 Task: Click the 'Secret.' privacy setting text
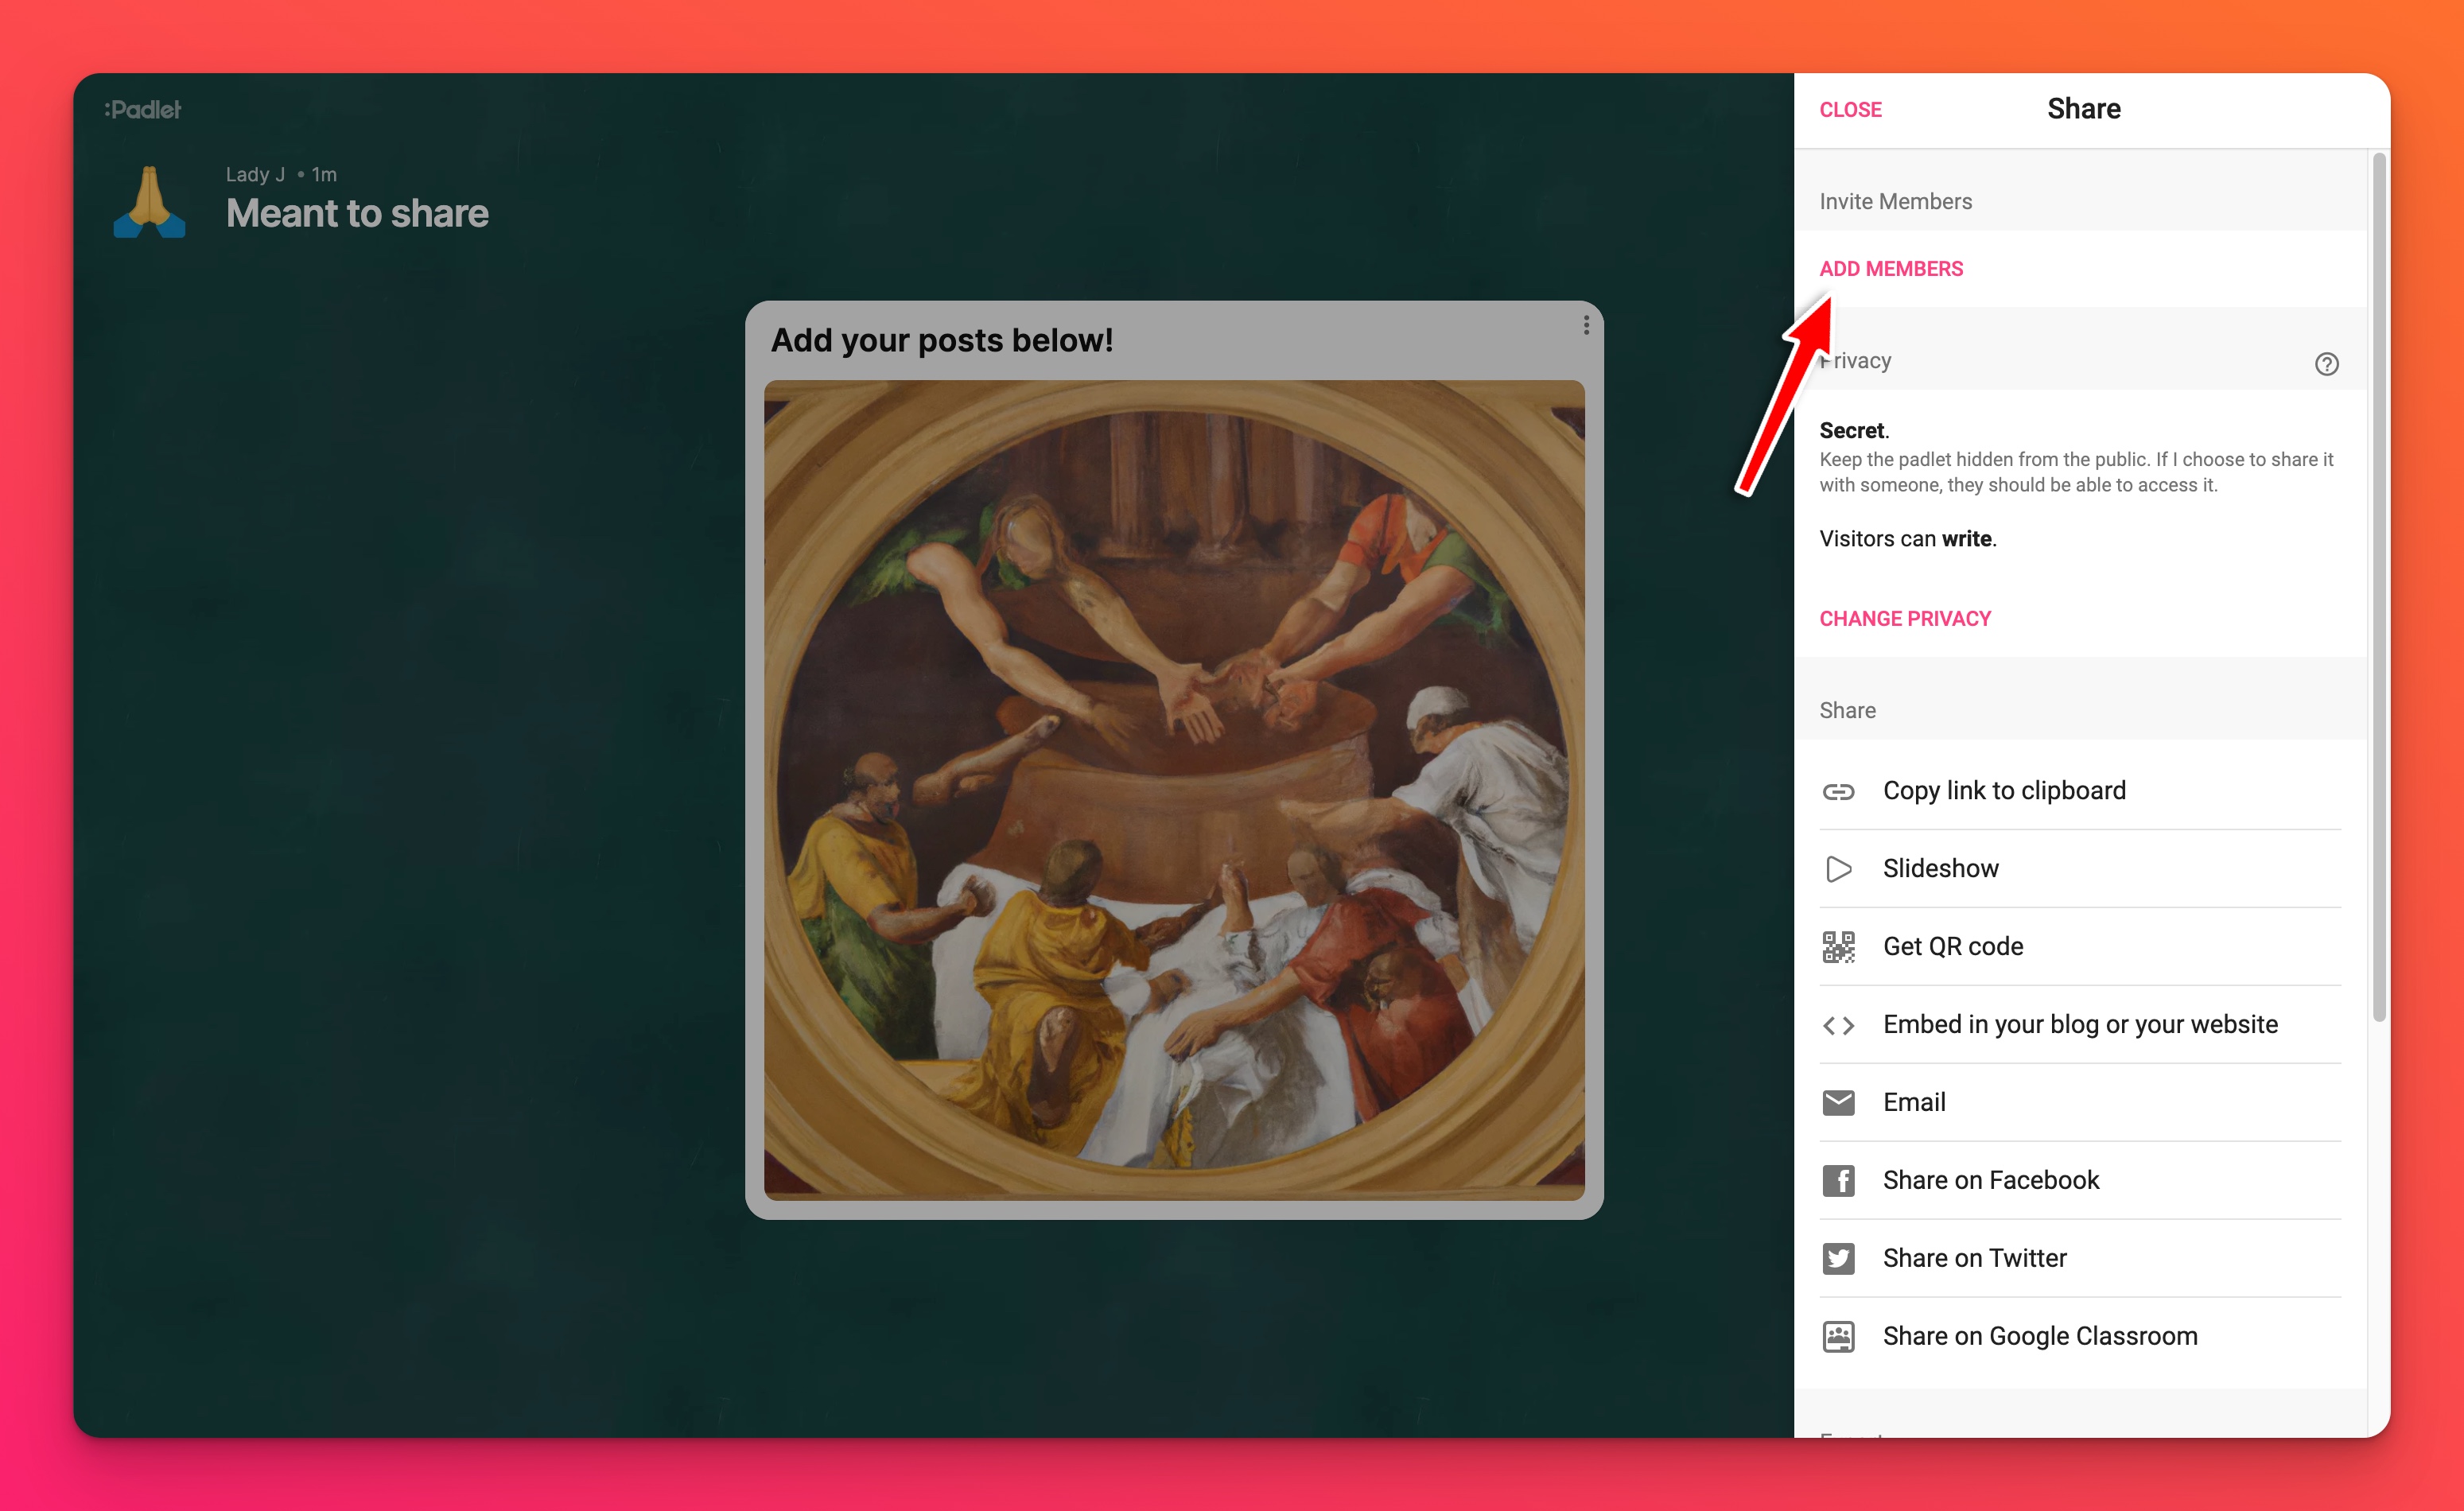tap(1853, 431)
